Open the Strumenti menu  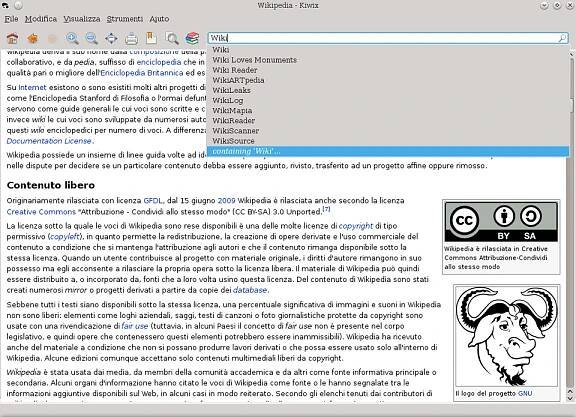(x=125, y=19)
